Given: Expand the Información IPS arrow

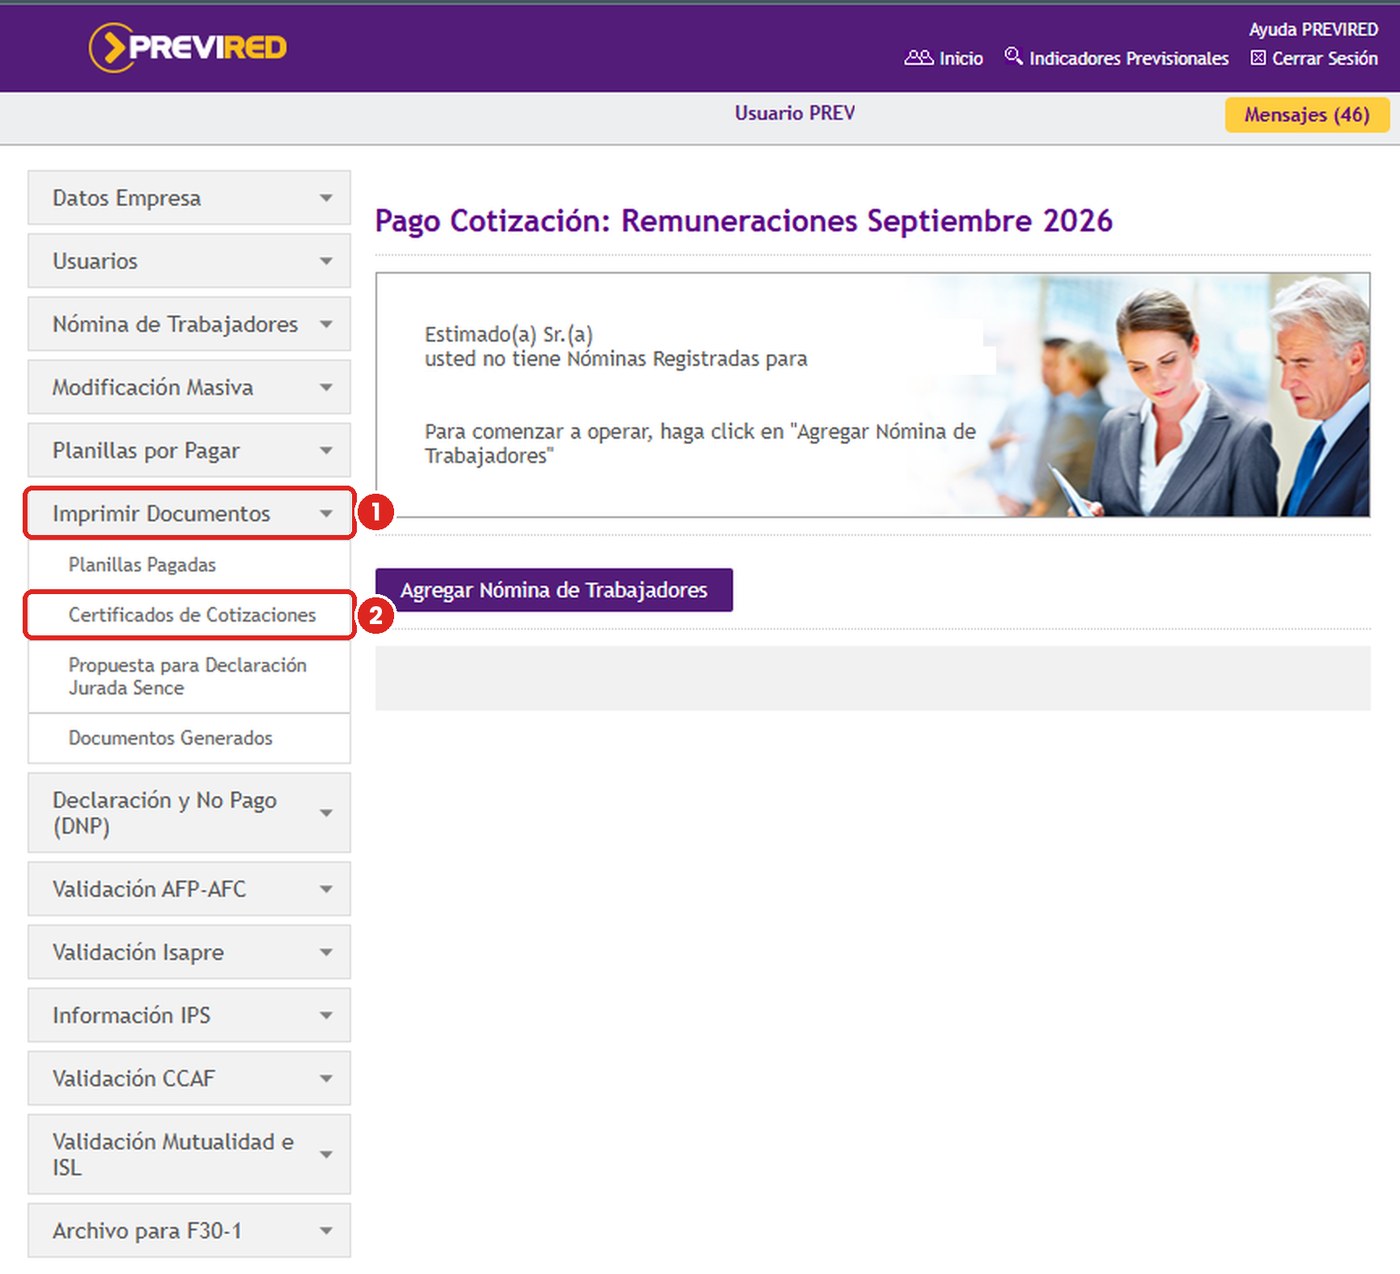Looking at the screenshot, I should [326, 1015].
